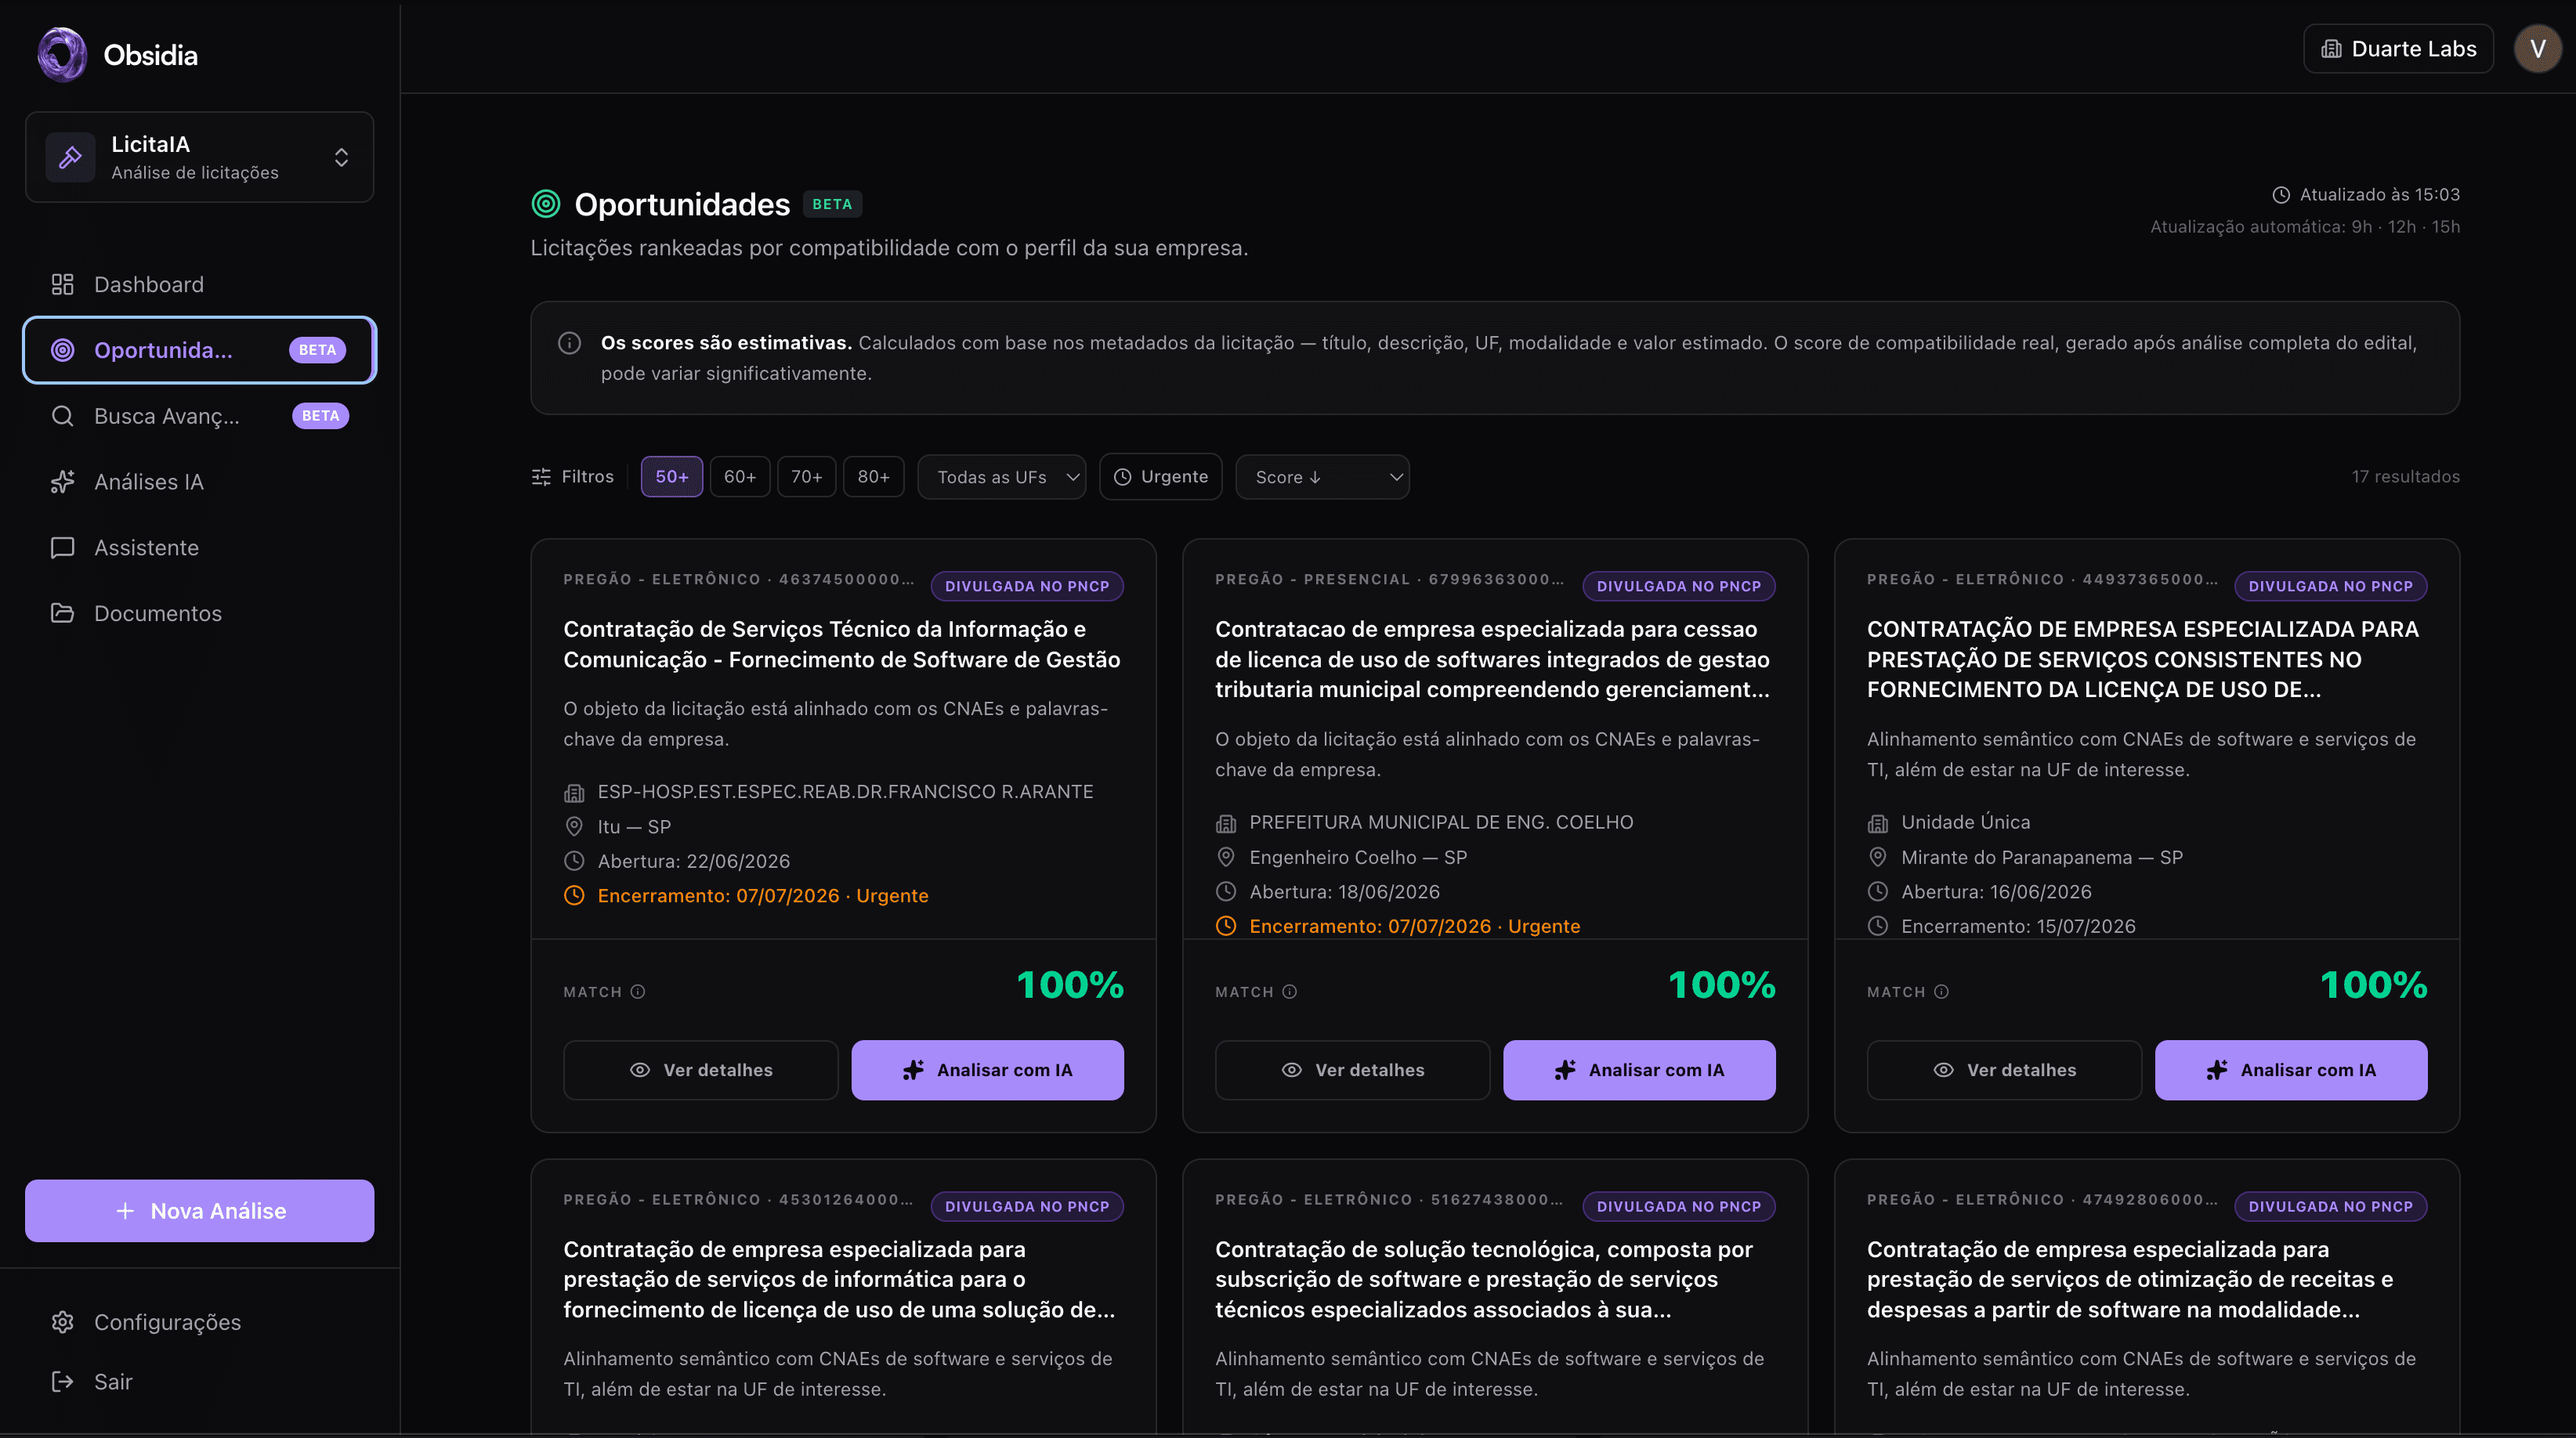This screenshot has height=1438, width=2576.
Task: Click DIVULGADA NO PNCP badge on Itu card
Action: [1027, 586]
